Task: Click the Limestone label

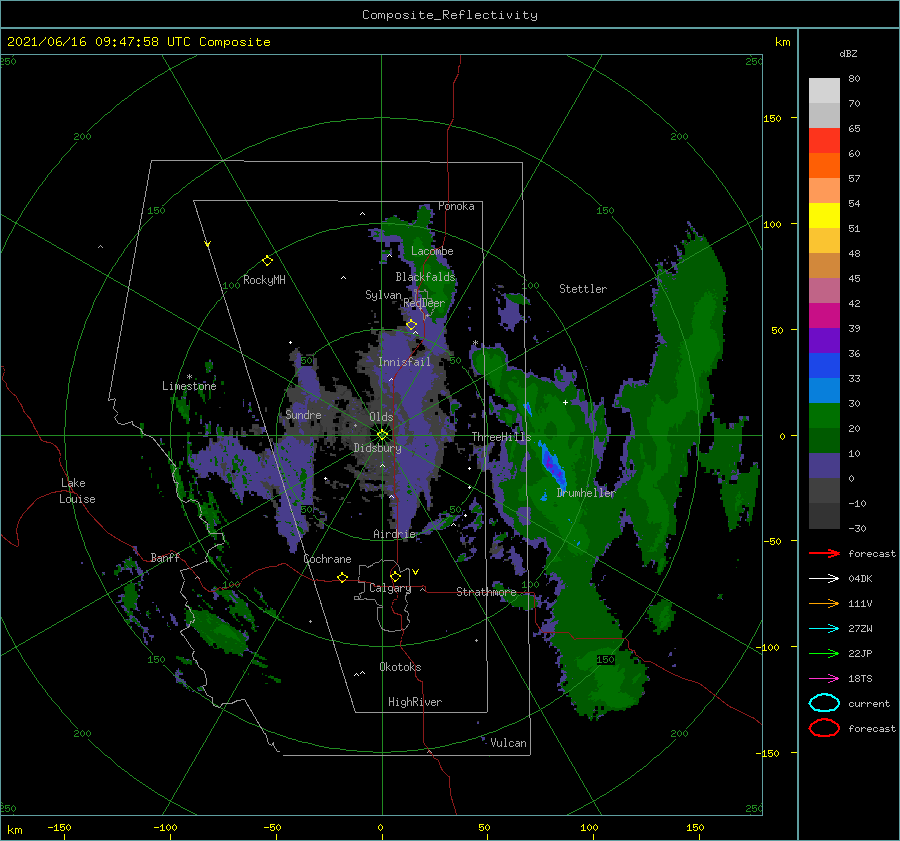Action: pyautogui.click(x=189, y=386)
